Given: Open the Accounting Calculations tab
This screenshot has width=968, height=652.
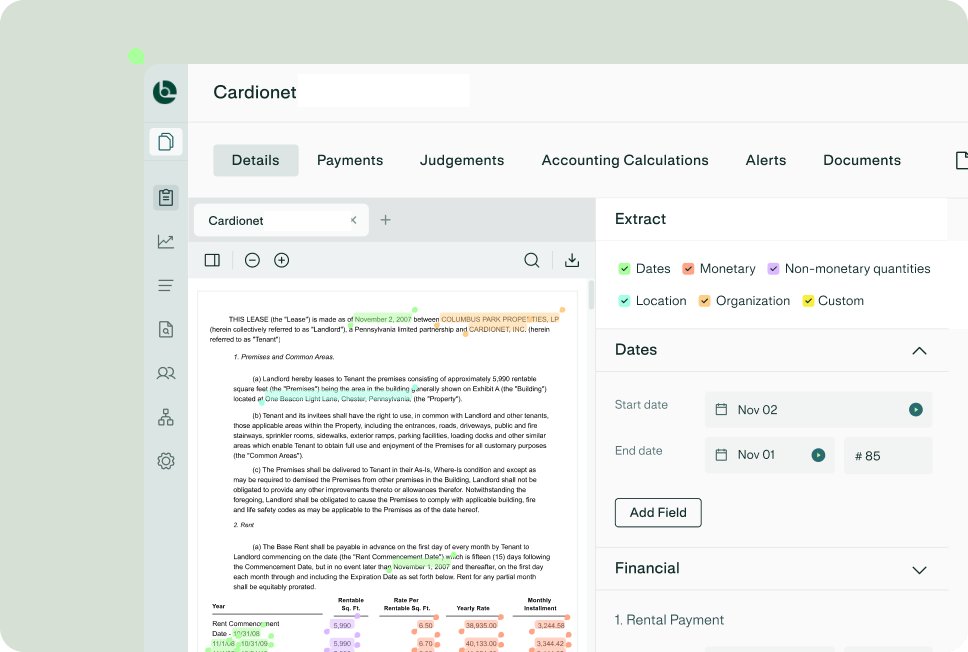Looking at the screenshot, I should click(625, 160).
